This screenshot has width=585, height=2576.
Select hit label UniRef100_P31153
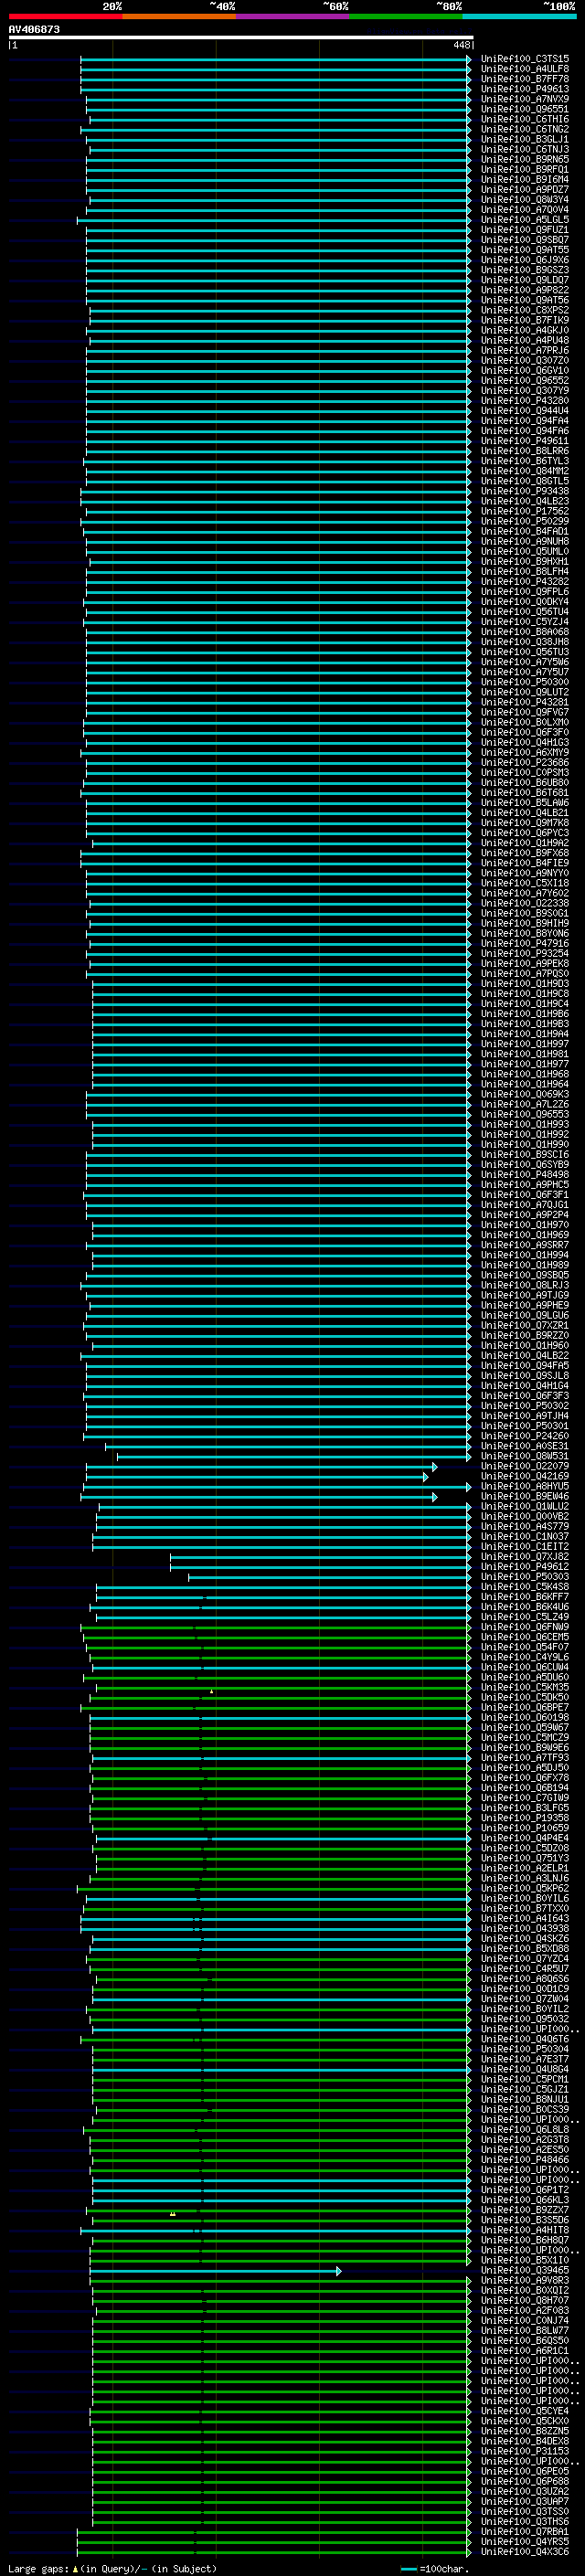click(x=525, y=2451)
